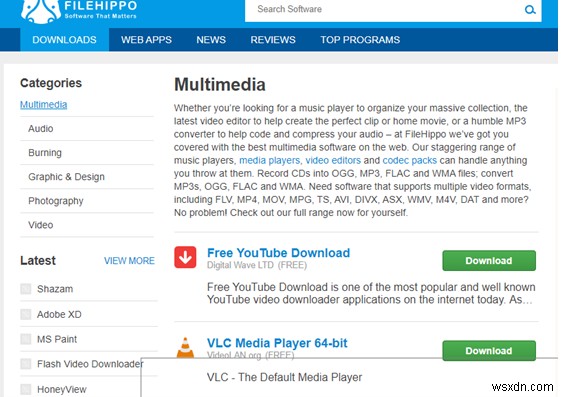Viewport: 565px width, 397px height.
Task: Open Shazam from the Latest list
Action: (55, 289)
